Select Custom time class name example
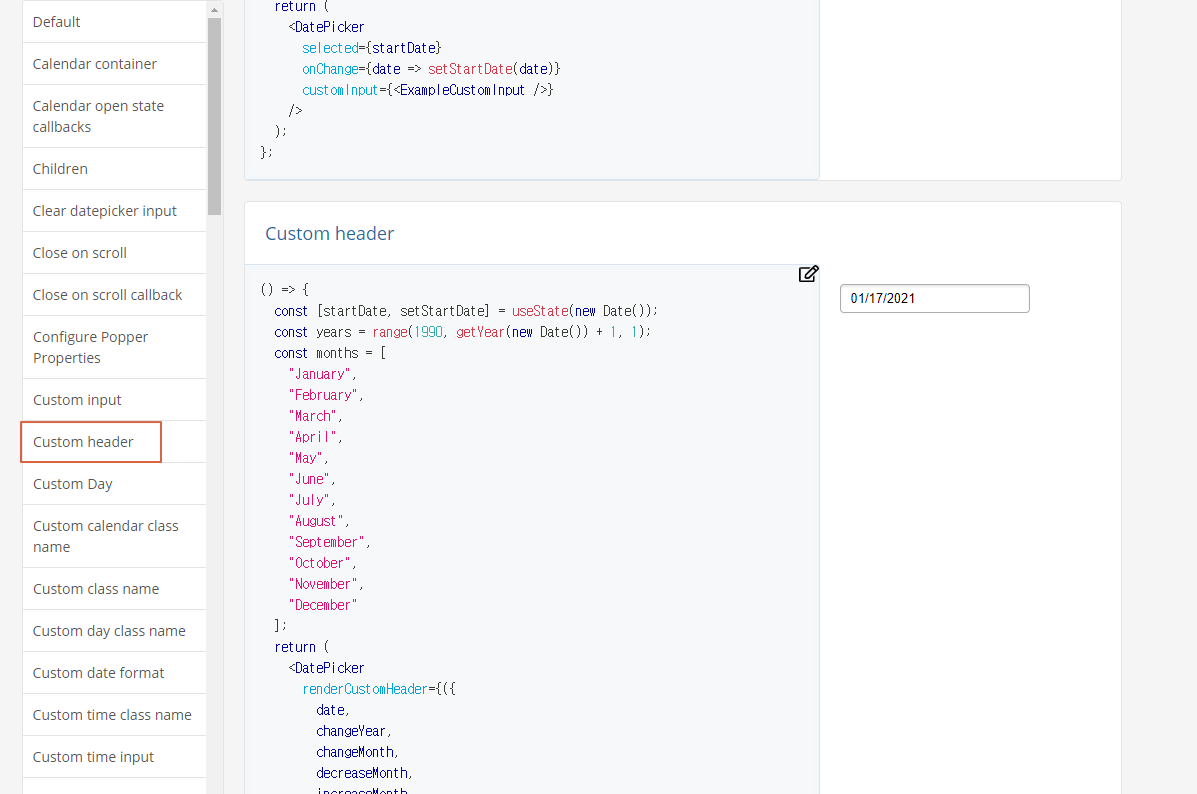 coord(112,714)
